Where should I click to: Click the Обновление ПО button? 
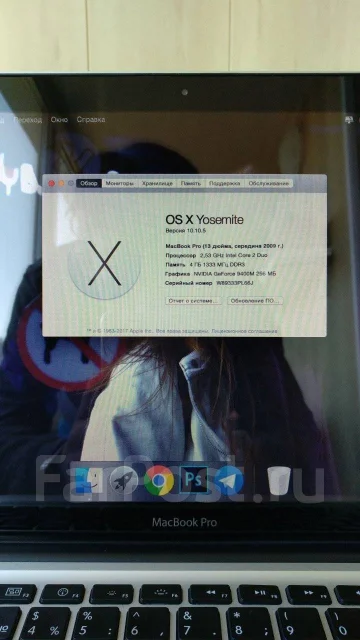(x=255, y=301)
